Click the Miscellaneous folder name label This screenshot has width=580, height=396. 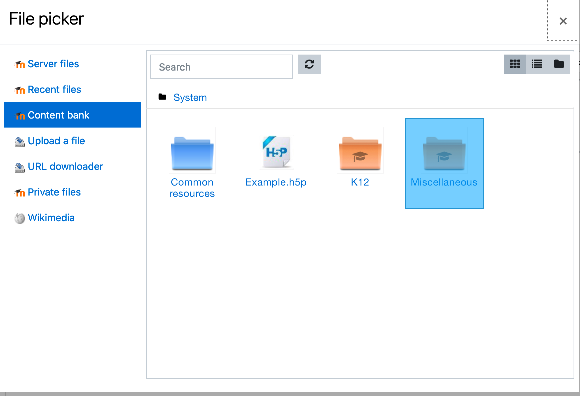444,182
